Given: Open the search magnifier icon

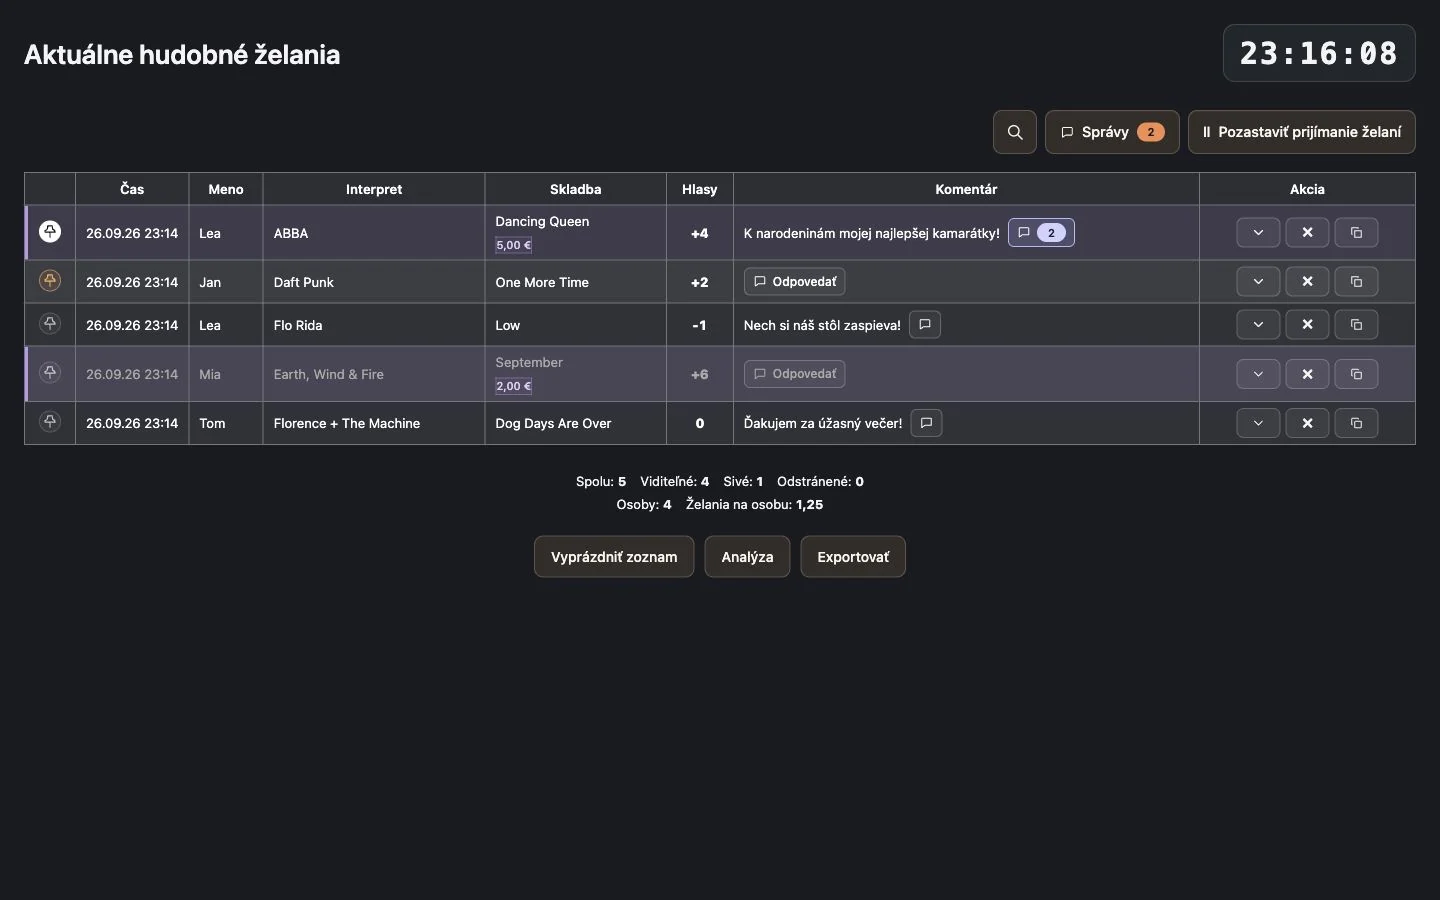Looking at the screenshot, I should coord(1014,132).
